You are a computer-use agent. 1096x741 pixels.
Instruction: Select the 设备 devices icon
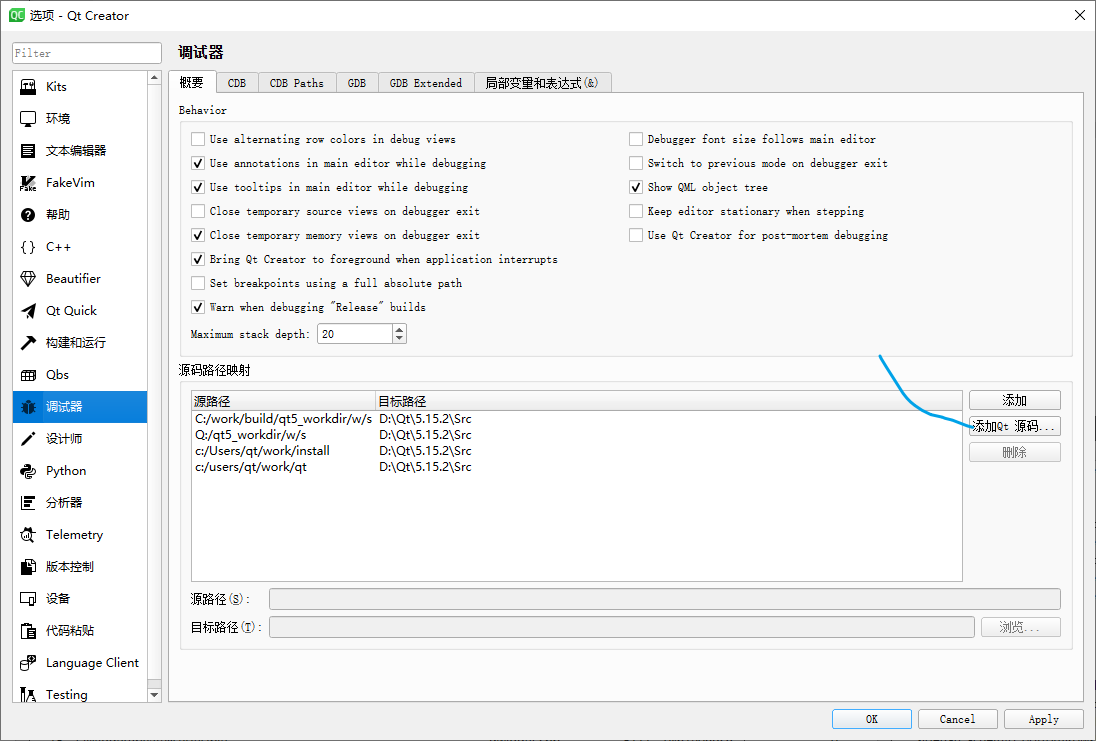click(28, 599)
